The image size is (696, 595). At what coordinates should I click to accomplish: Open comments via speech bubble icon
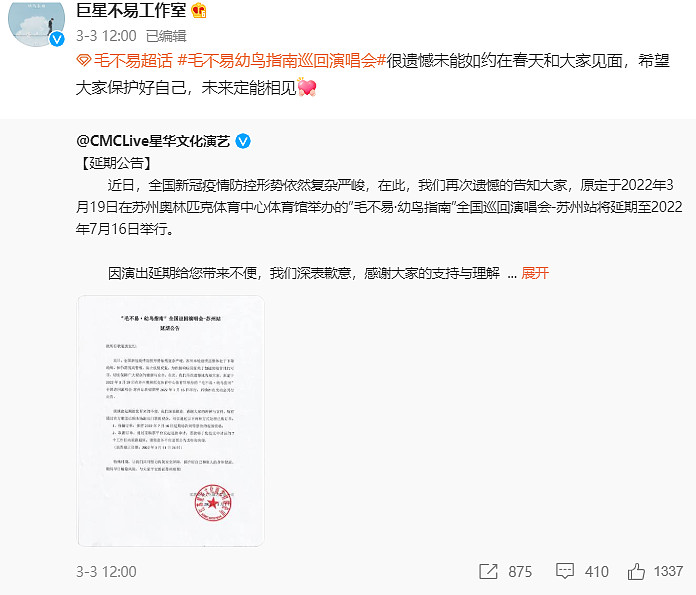[565, 571]
